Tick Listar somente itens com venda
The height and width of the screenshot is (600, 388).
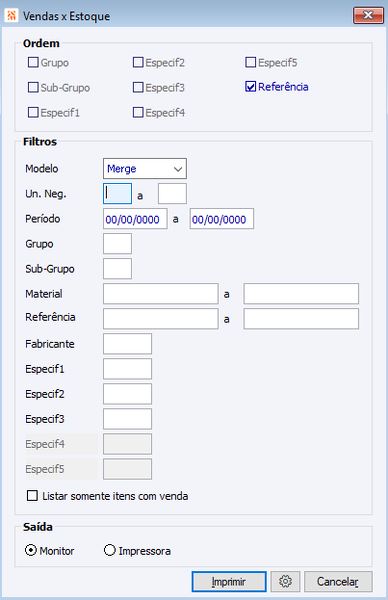(33, 496)
